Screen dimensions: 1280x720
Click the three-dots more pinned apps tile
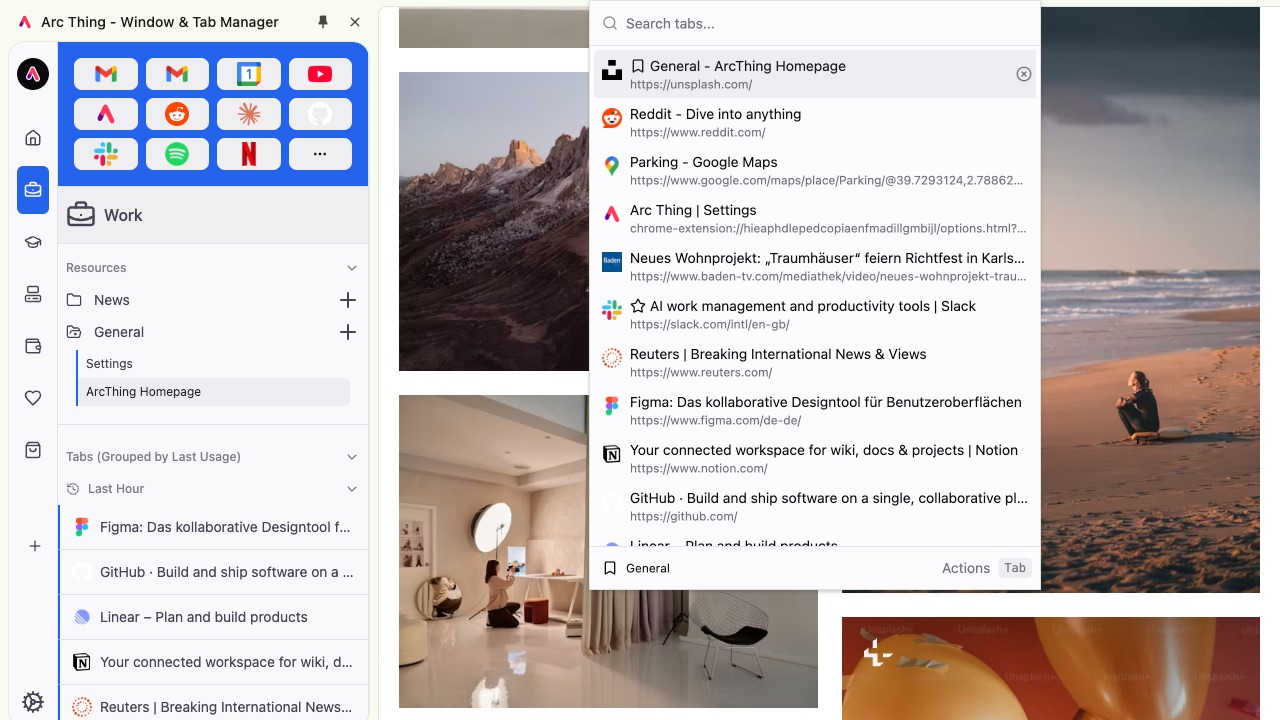(320, 154)
